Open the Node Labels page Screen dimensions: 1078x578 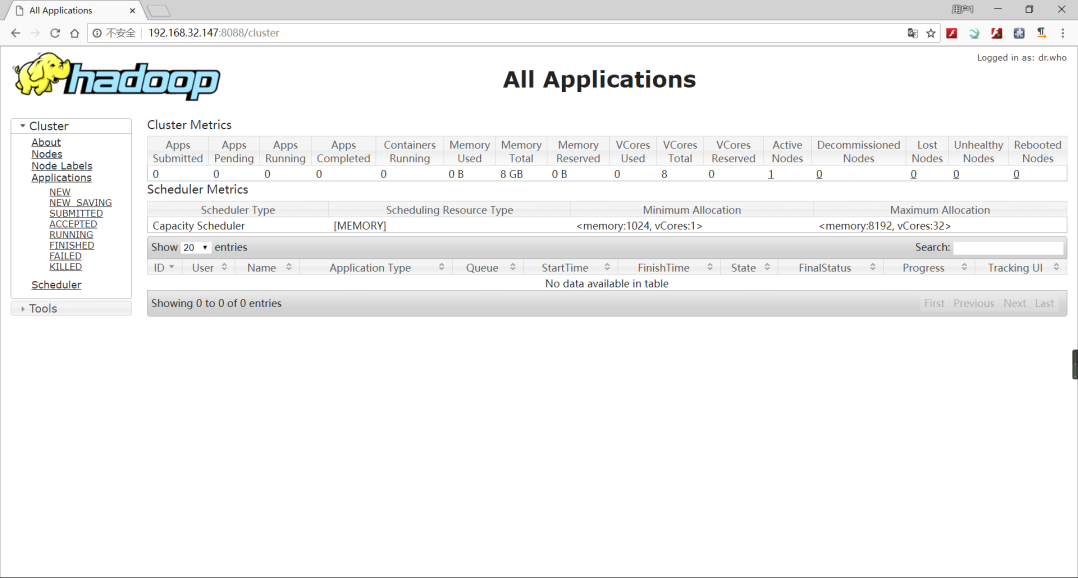point(62,166)
